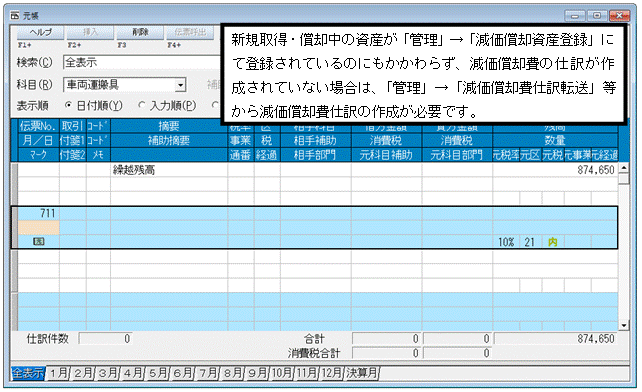The image size is (642, 392).
Task: Open the 科目 dropdown showing 車両運搬具
Action: pos(180,85)
